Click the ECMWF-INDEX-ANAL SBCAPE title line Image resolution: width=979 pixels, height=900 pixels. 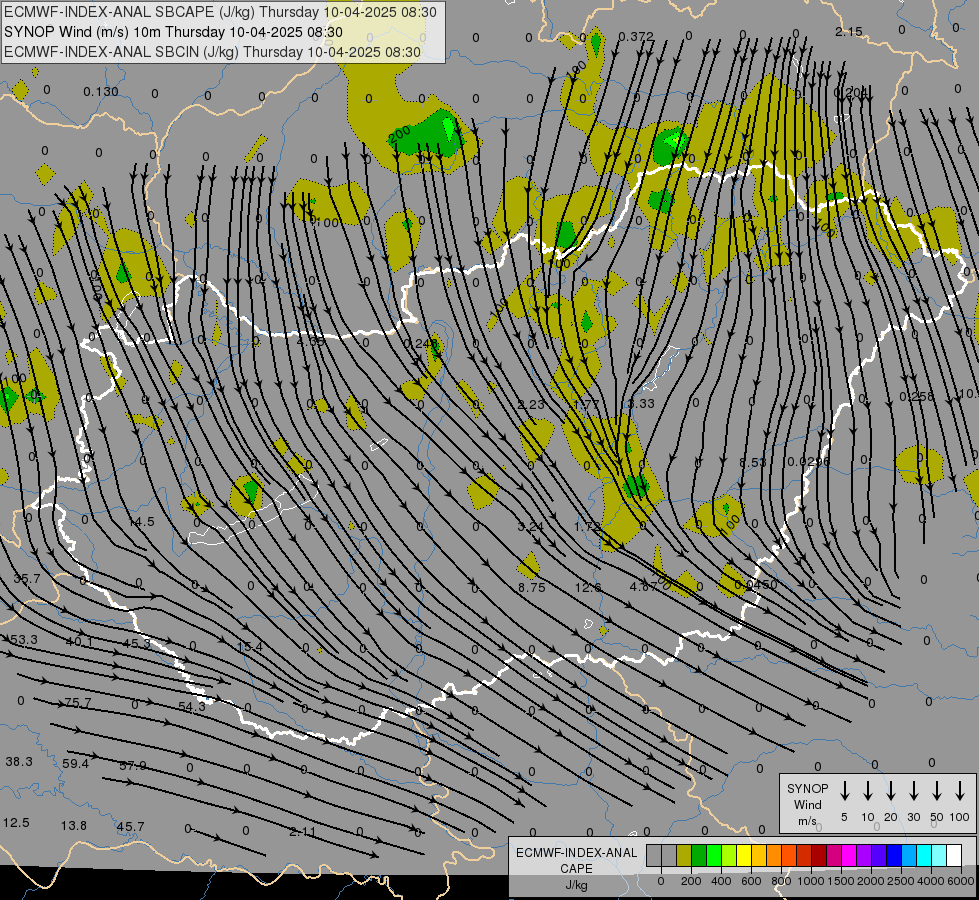point(220,12)
